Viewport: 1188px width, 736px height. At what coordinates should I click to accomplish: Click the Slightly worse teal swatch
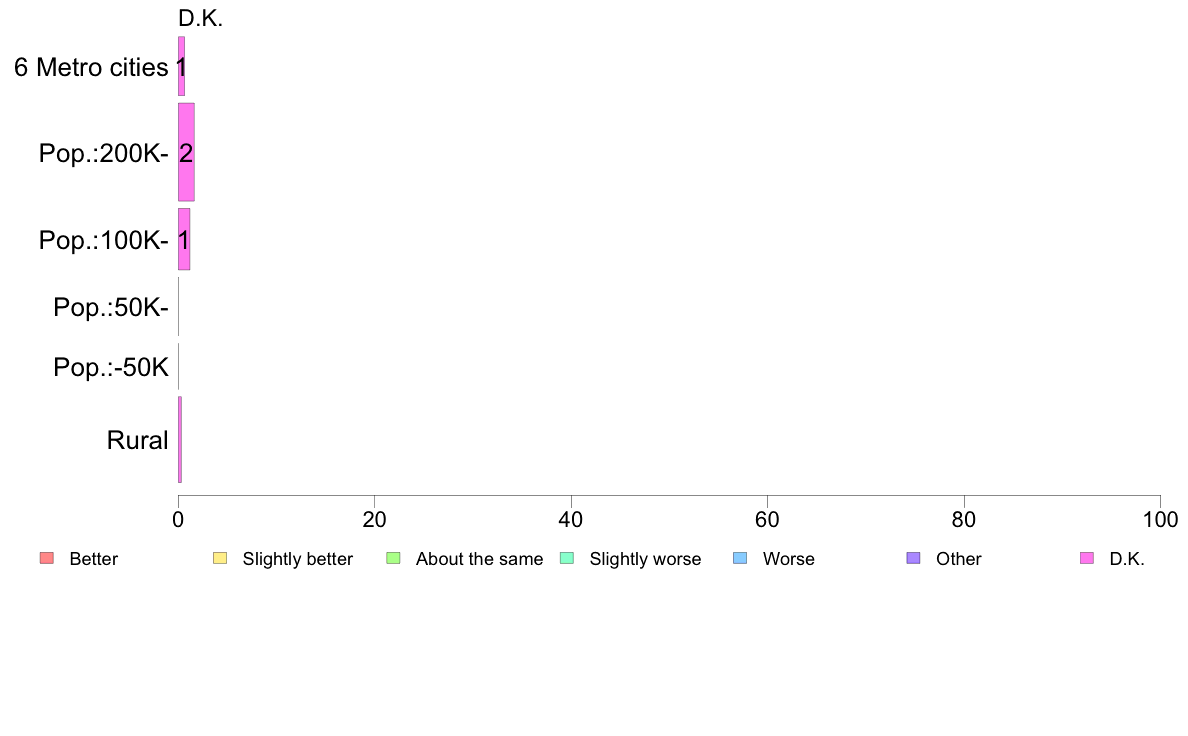(x=567, y=559)
